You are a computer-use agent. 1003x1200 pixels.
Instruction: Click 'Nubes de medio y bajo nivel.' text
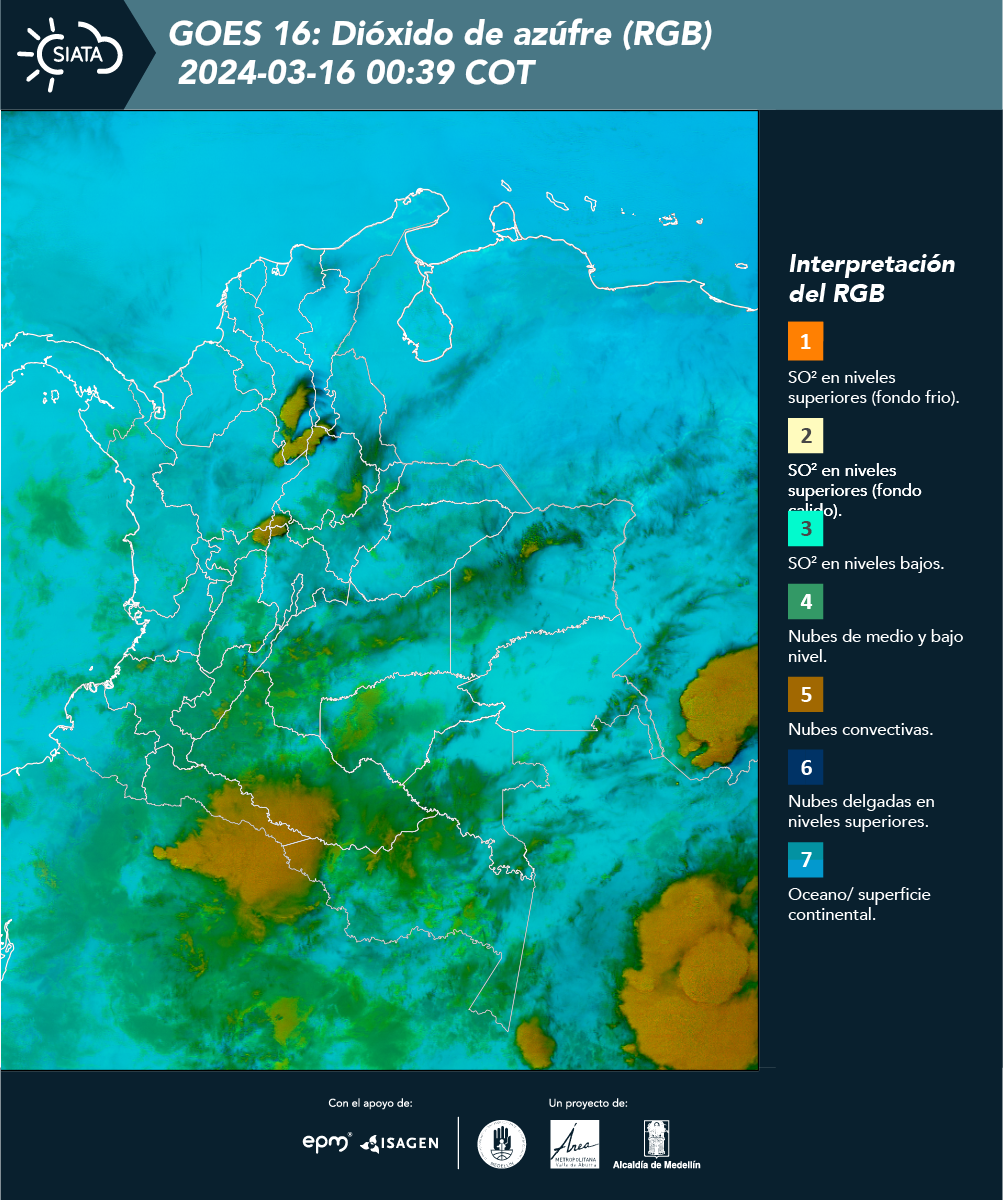876,646
